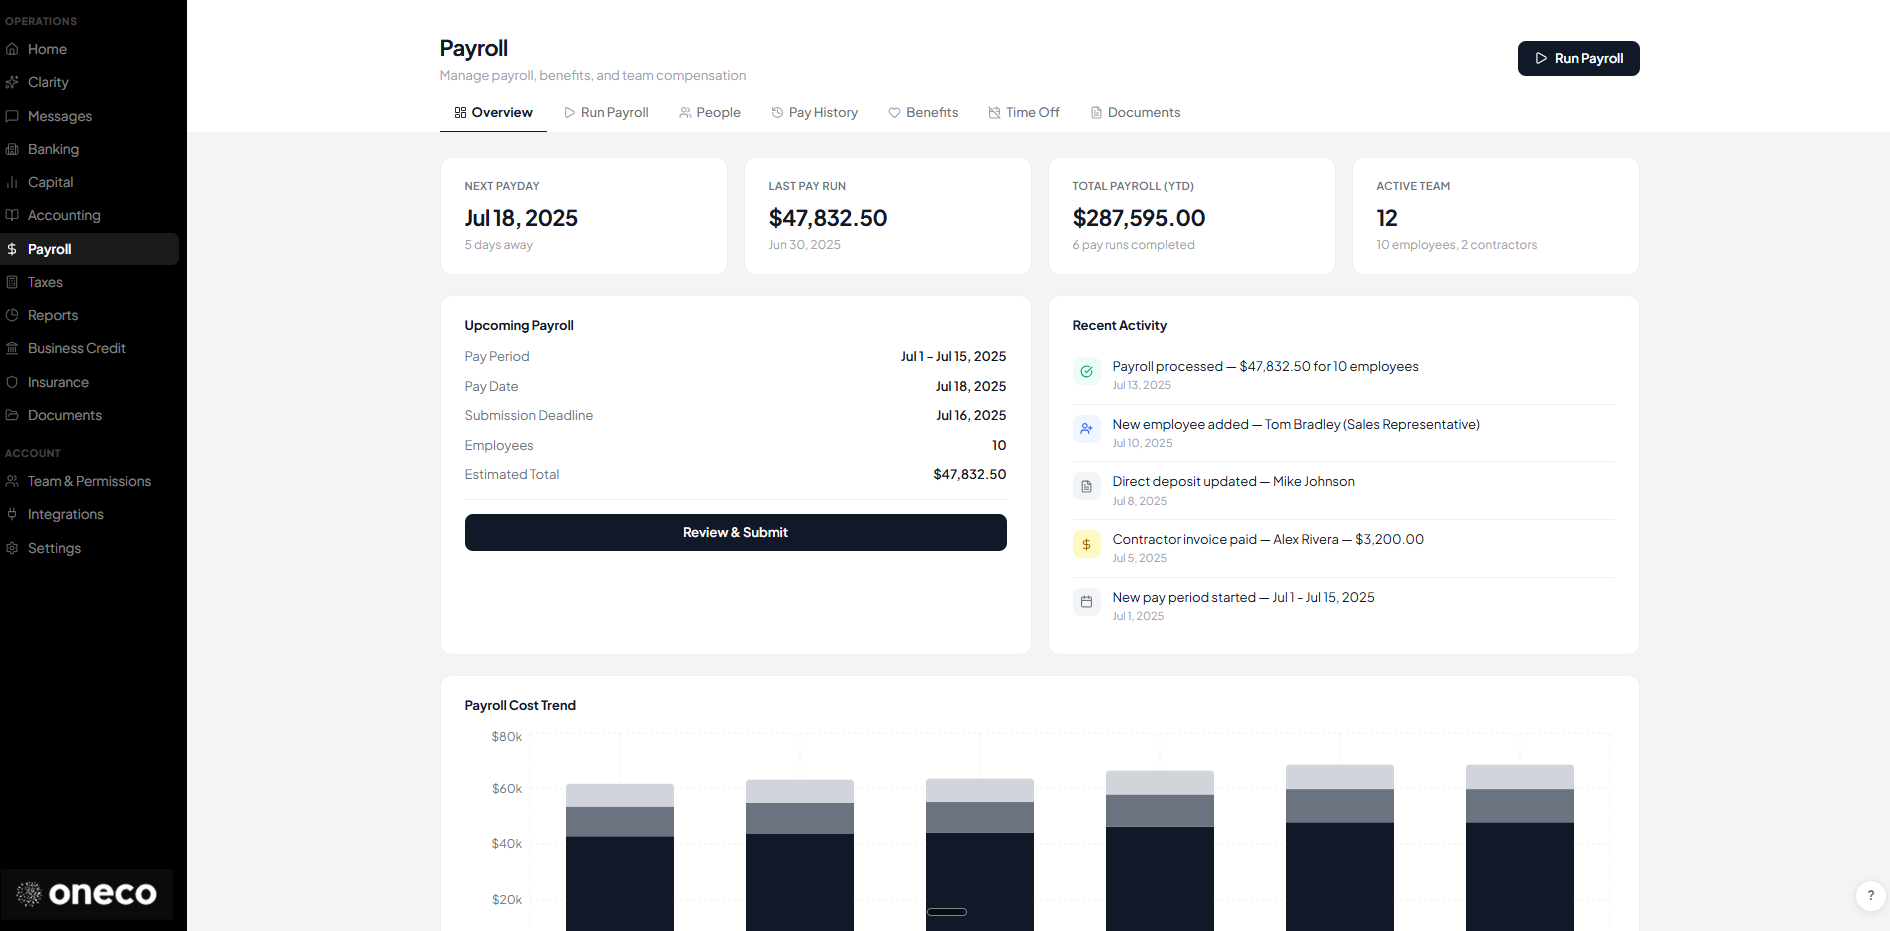Click the Total Payroll (YTD) card
Screen dimensions: 1890x931
[1191, 216]
